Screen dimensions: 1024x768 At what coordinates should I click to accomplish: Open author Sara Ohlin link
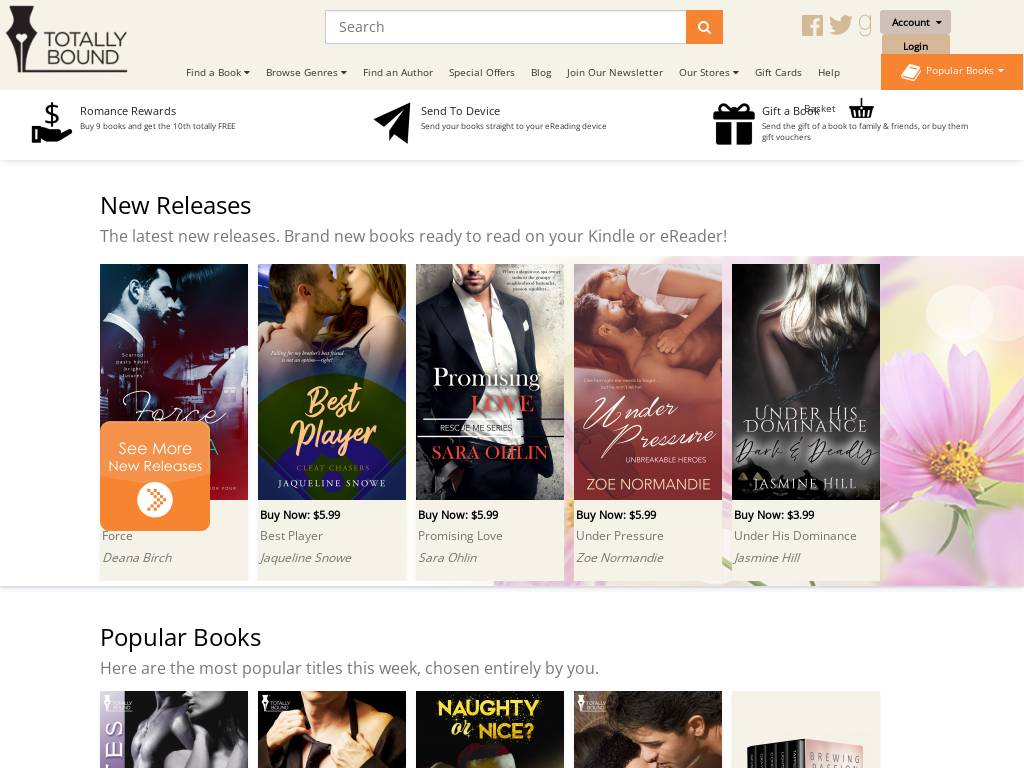(447, 558)
